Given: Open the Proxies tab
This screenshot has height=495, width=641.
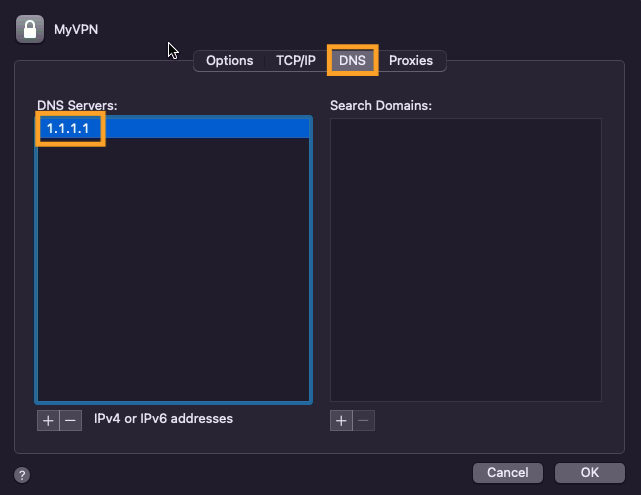Looking at the screenshot, I should pyautogui.click(x=411, y=60).
